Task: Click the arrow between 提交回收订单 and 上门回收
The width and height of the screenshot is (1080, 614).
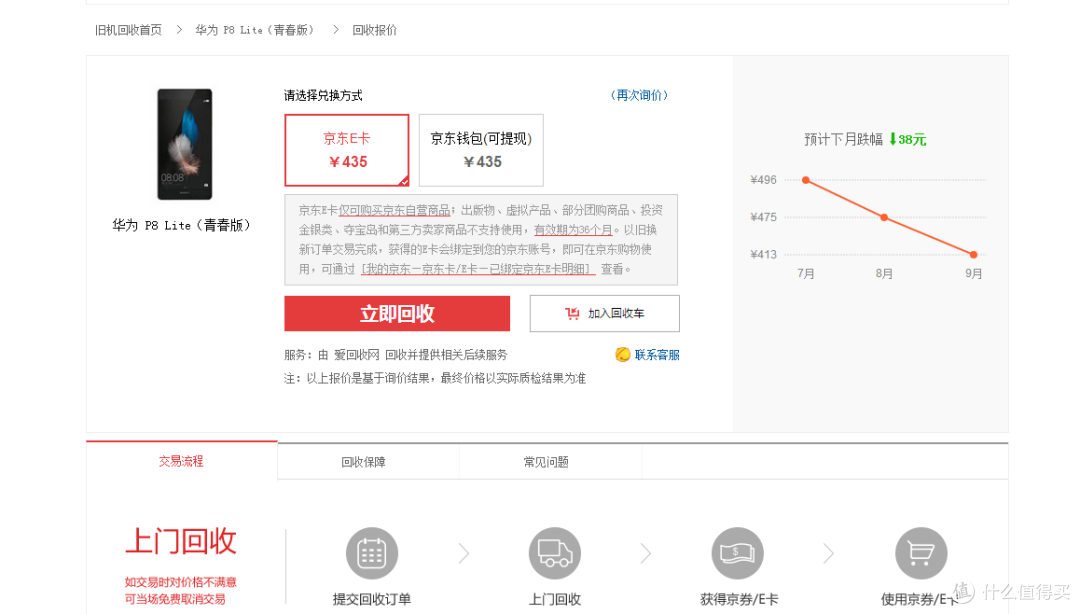Action: click(x=464, y=553)
